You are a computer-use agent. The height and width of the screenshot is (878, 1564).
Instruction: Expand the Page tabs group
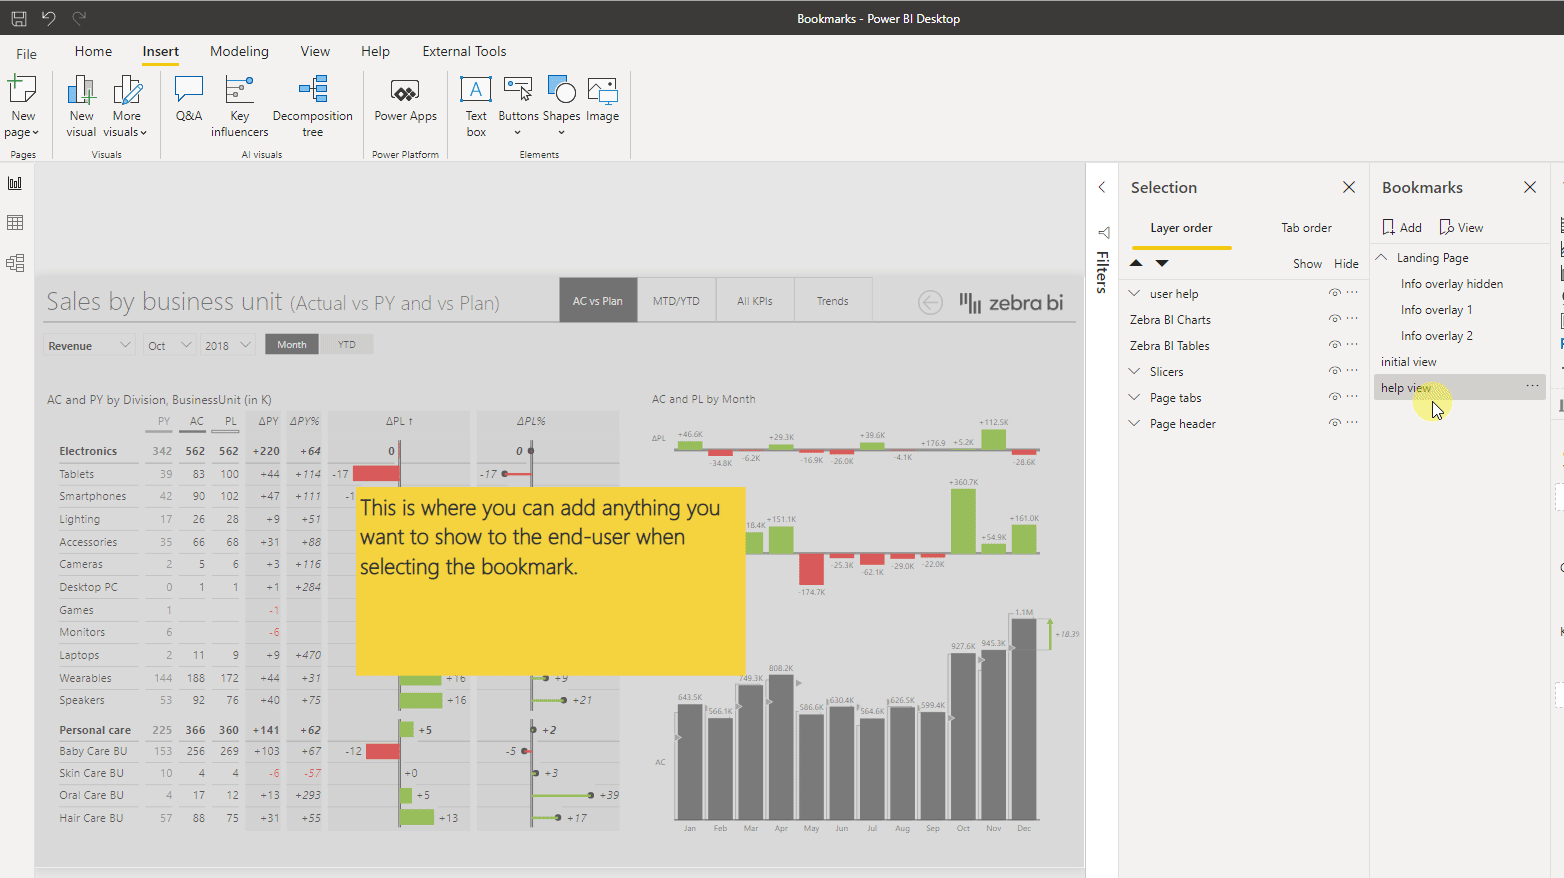click(1135, 397)
